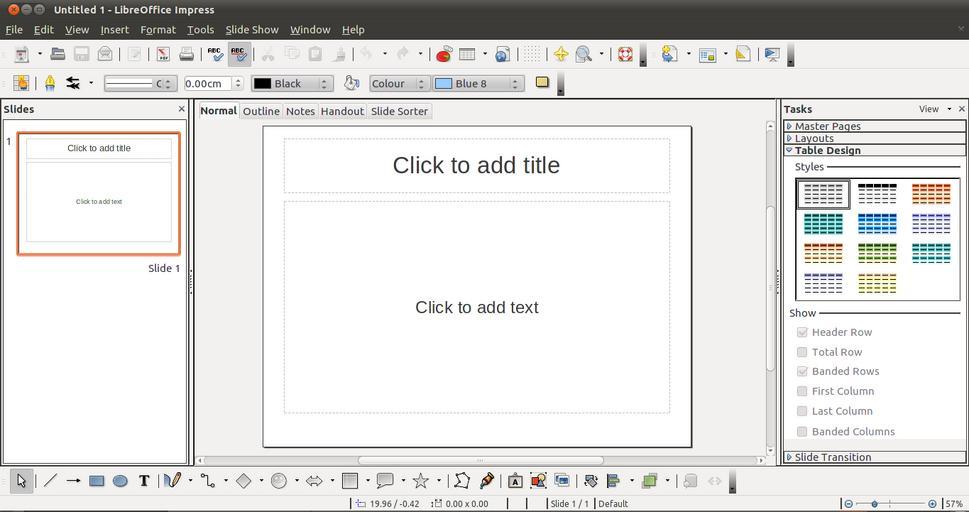Open the Slide Show menu
Image resolution: width=969 pixels, height=512 pixels.
(x=251, y=30)
